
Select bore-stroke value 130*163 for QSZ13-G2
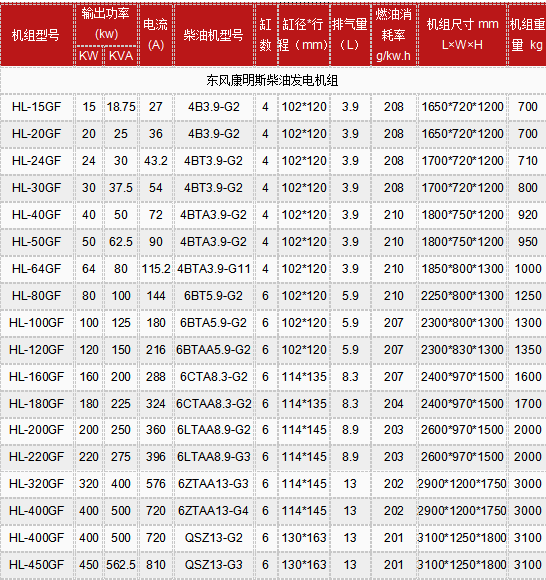pyautogui.click(x=304, y=538)
